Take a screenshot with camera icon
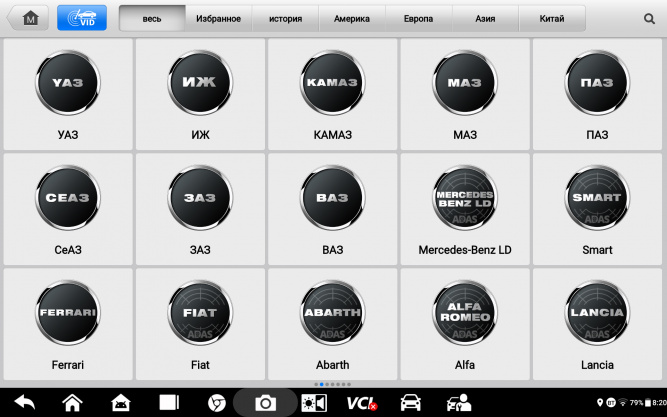Screen dimensions: 667x417 [265, 403]
